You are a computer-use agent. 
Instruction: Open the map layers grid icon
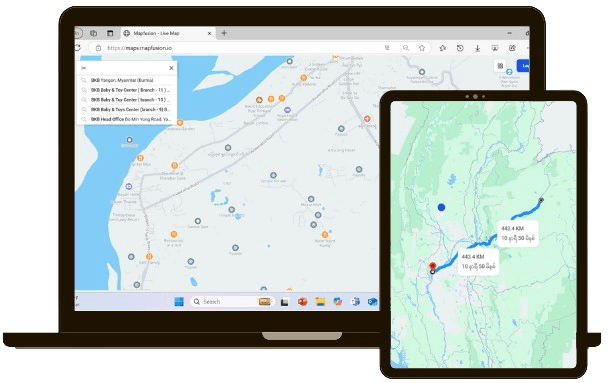click(500, 66)
